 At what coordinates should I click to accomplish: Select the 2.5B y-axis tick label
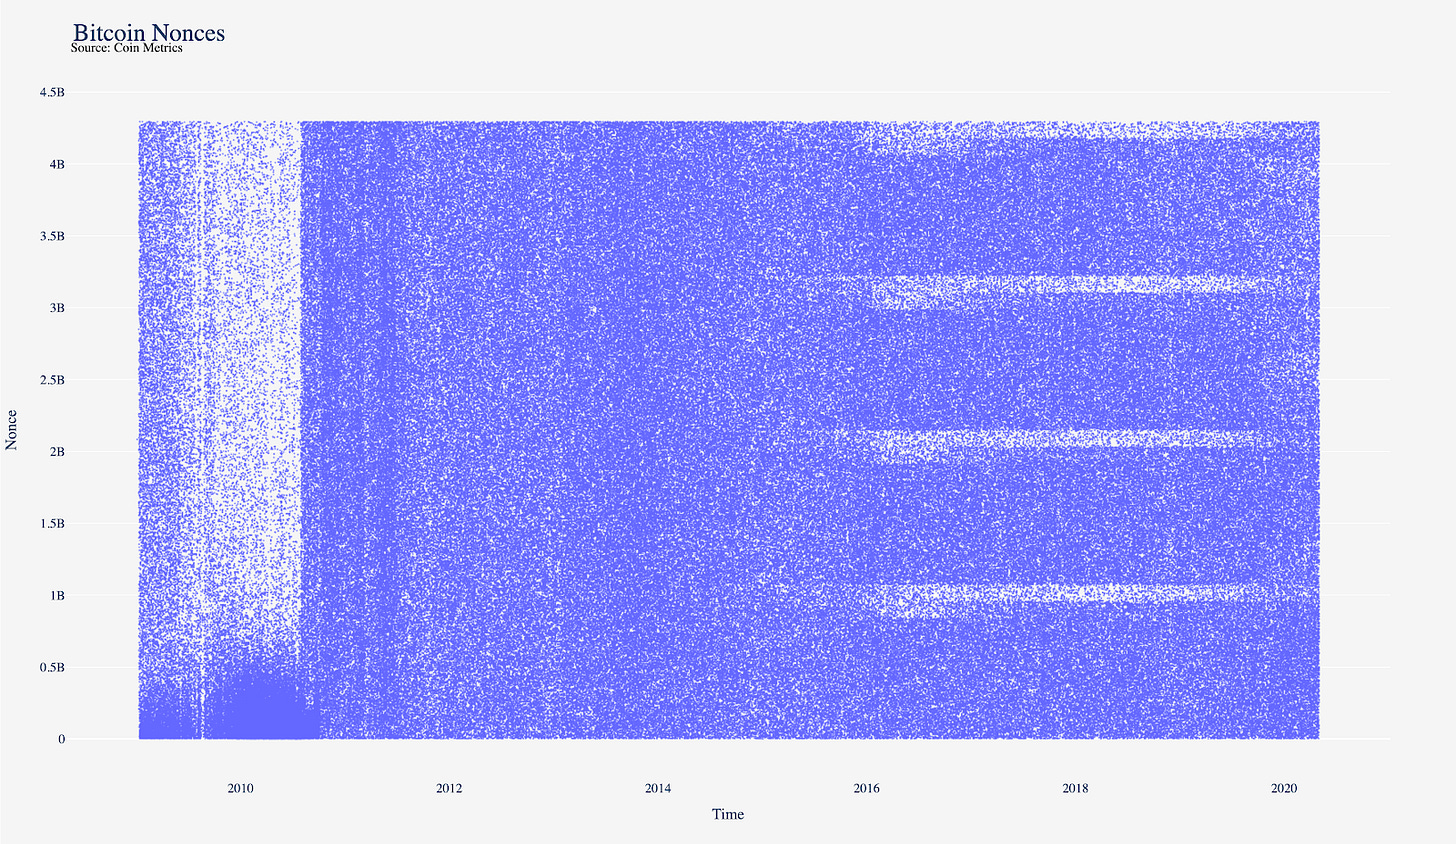(x=52, y=380)
